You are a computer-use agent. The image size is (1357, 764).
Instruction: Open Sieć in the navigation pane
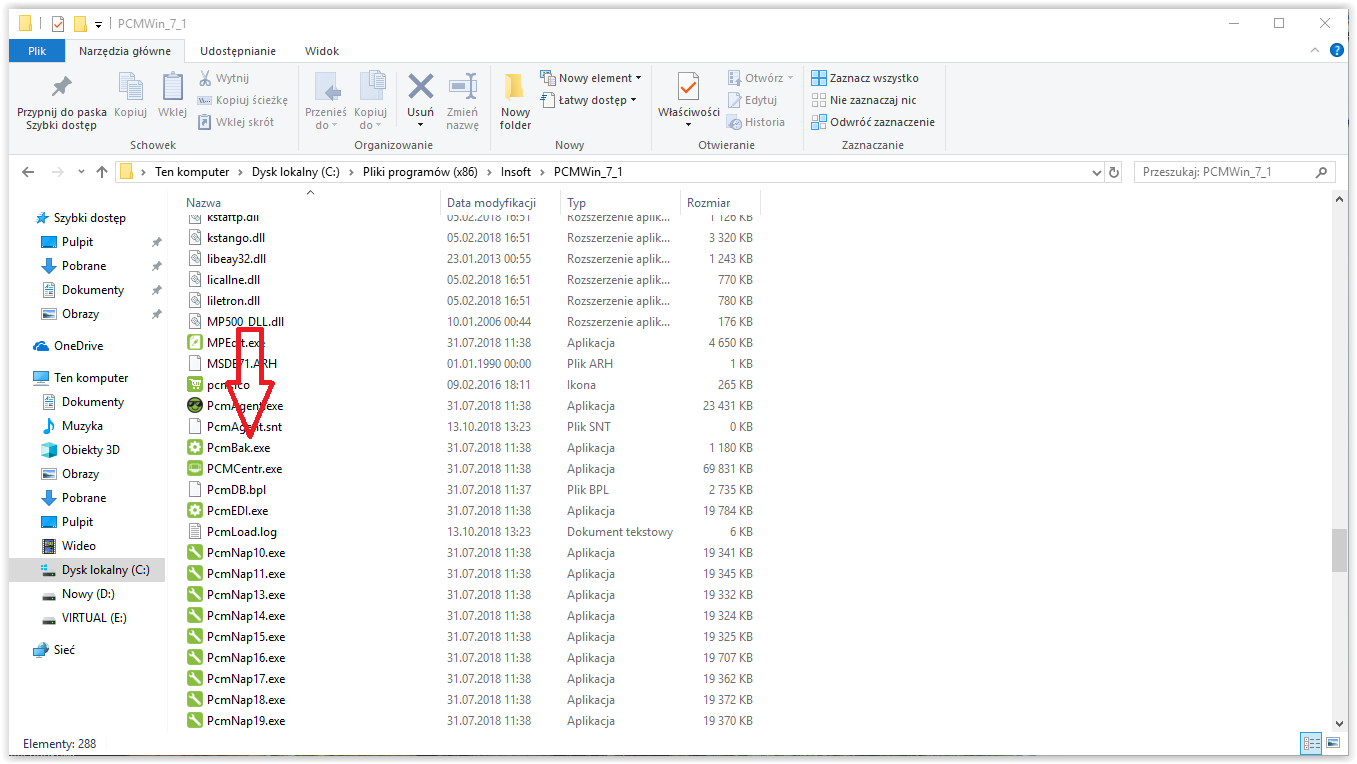click(x=65, y=650)
